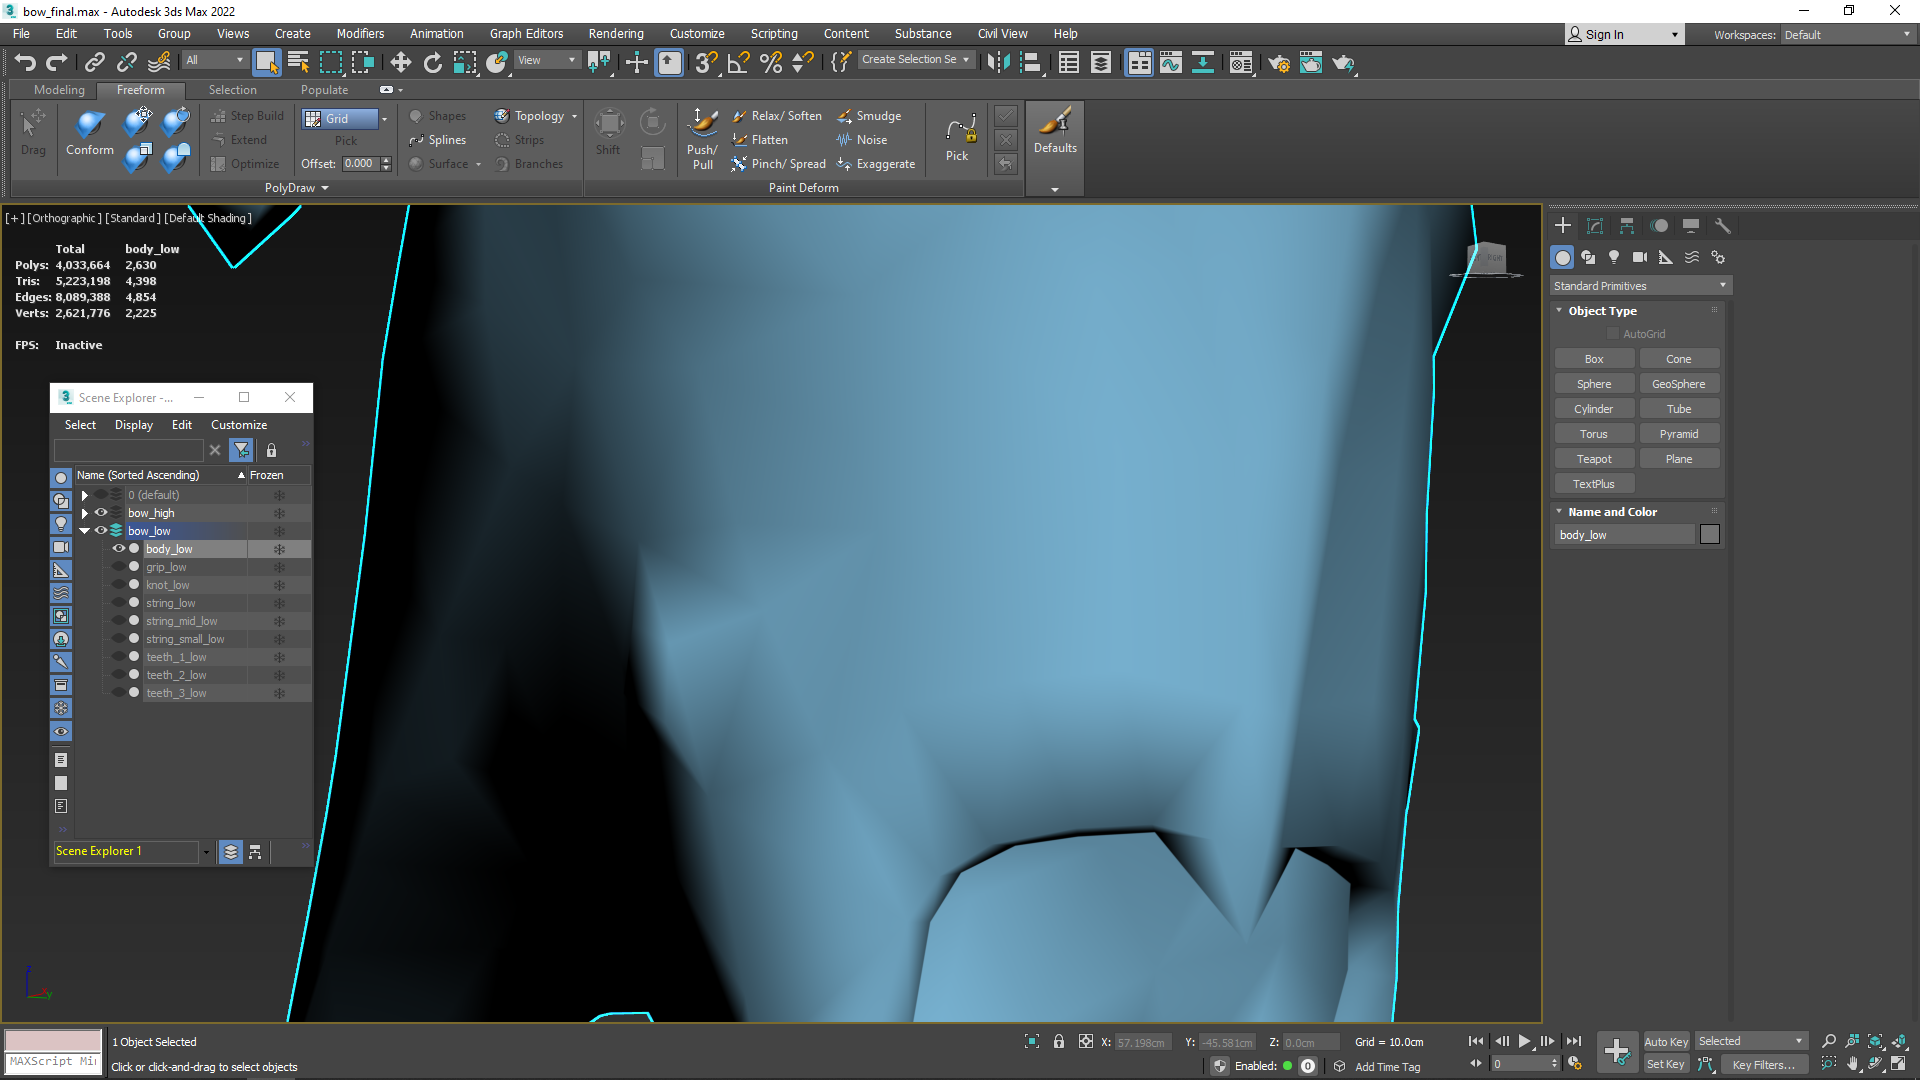This screenshot has height=1080, width=1920.
Task: Select the Select and Link tool
Action: pos(94,62)
